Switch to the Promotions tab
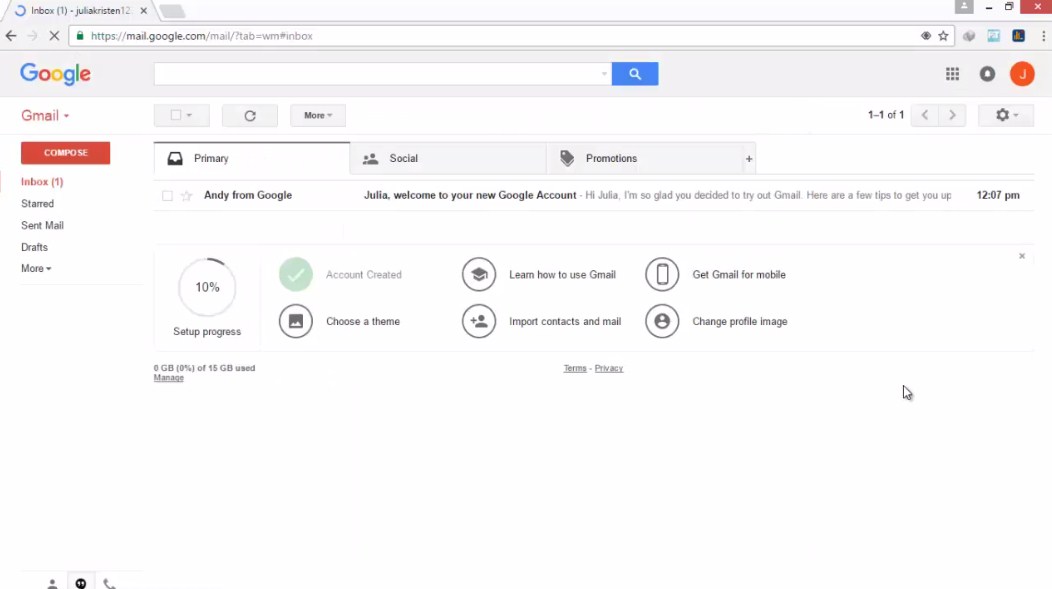The width and height of the screenshot is (1052, 589). pos(644,158)
